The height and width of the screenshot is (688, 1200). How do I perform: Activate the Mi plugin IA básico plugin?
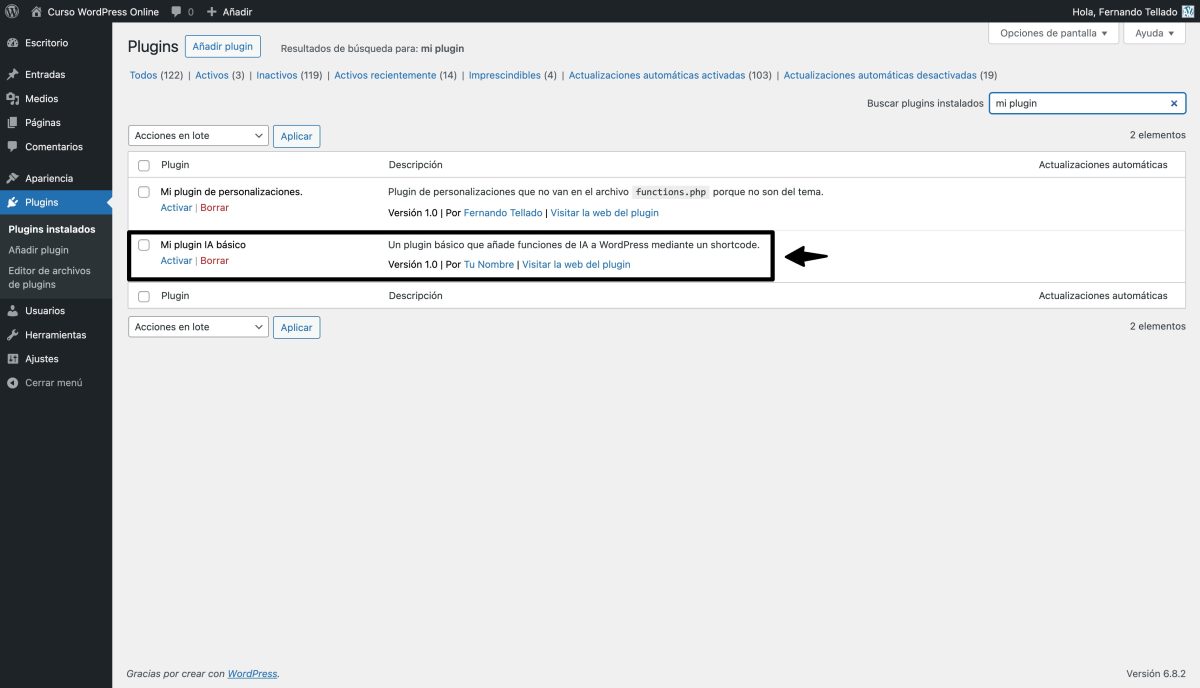[176, 260]
